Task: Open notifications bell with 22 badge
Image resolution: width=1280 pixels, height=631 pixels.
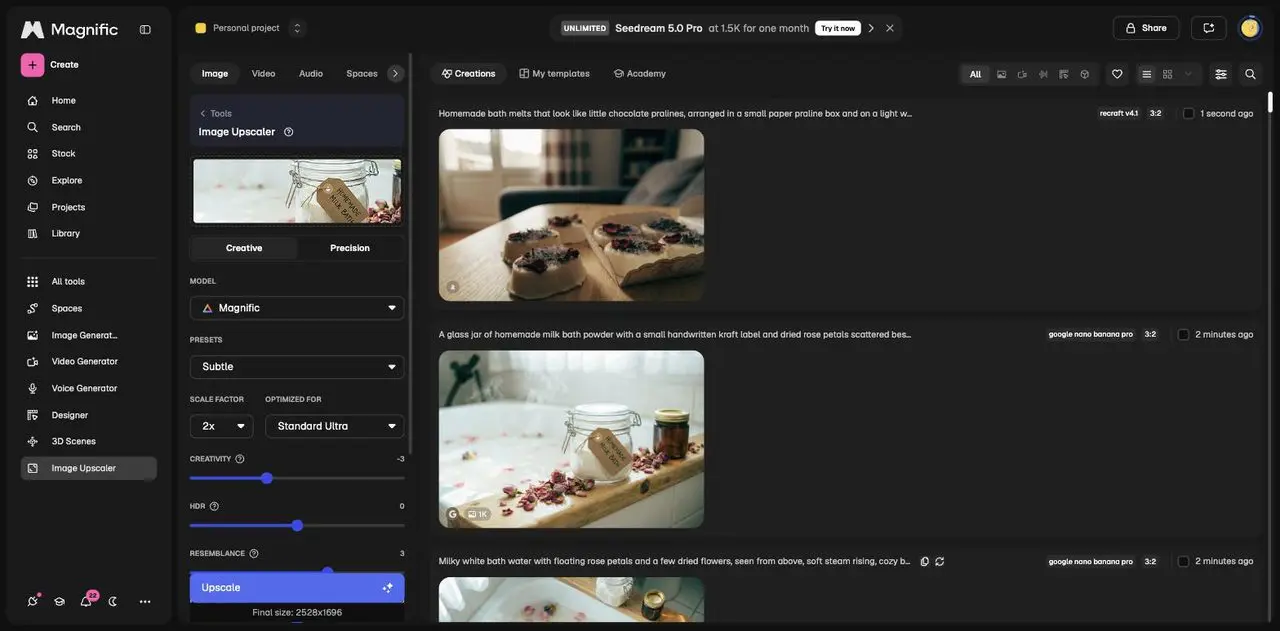Action: click(86, 601)
